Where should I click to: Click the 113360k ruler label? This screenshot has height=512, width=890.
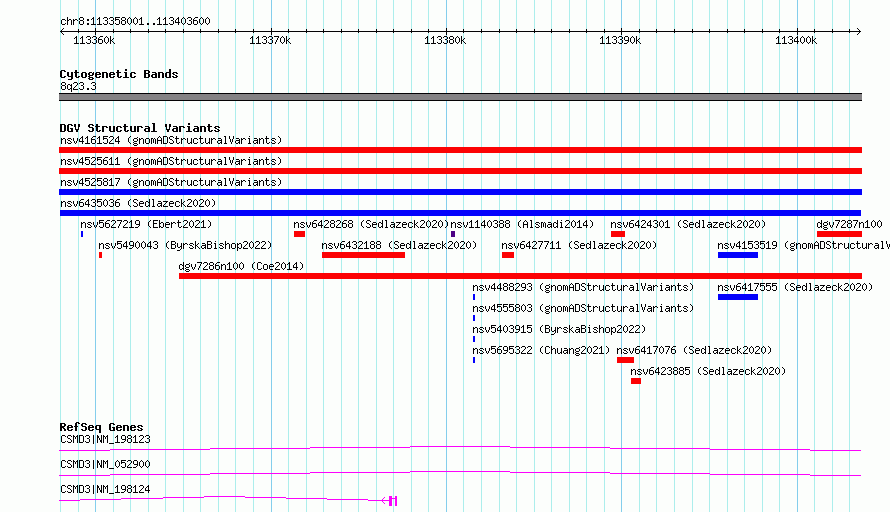point(94,40)
